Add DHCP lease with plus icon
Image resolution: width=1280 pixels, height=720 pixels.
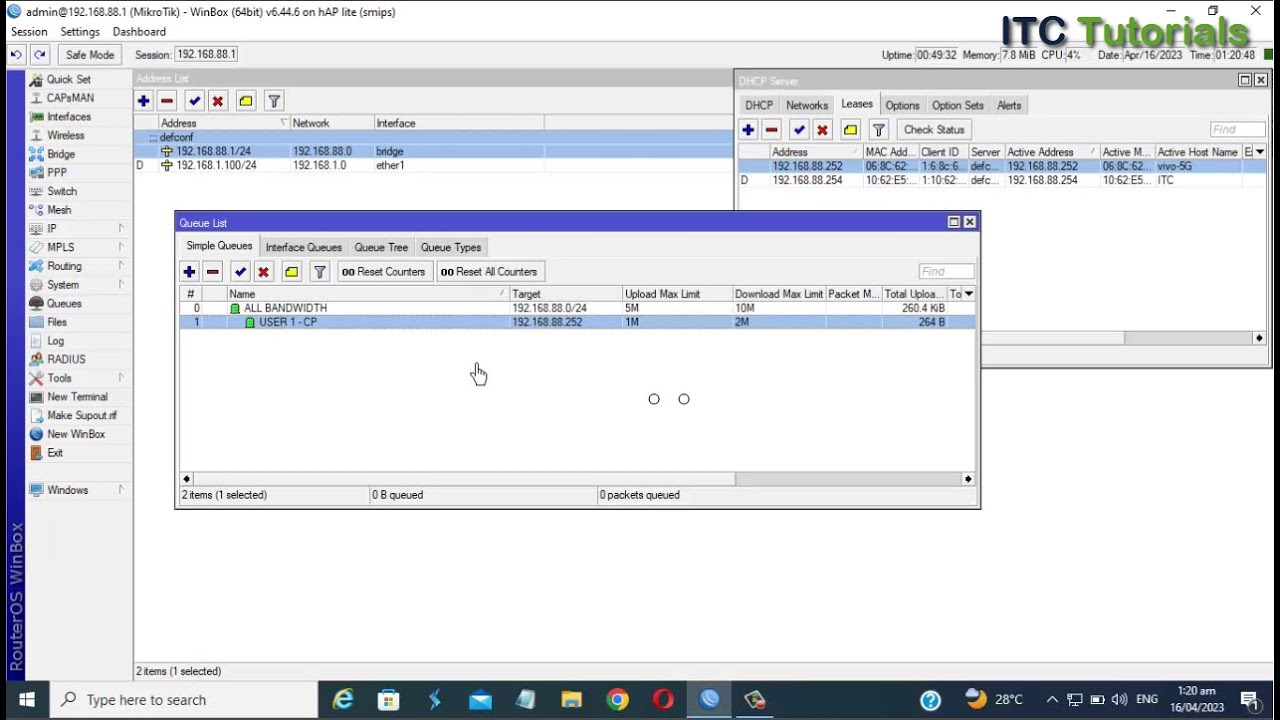pos(748,130)
